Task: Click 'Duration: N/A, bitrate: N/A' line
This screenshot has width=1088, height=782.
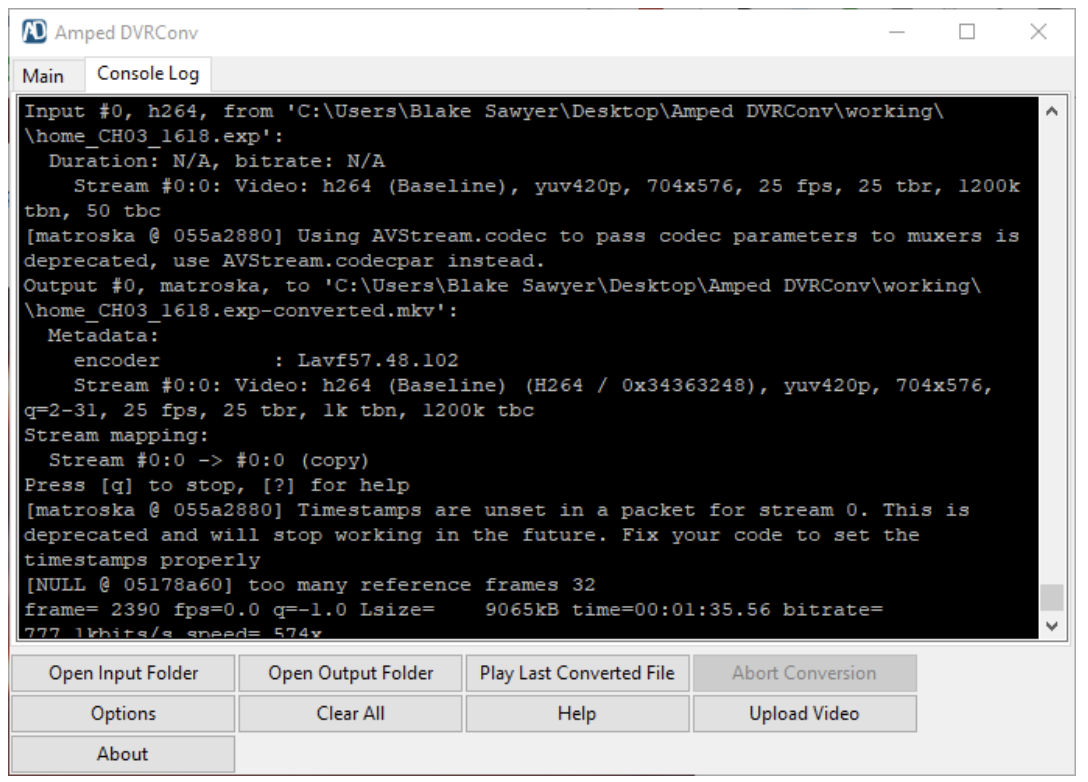Action: pos(216,161)
